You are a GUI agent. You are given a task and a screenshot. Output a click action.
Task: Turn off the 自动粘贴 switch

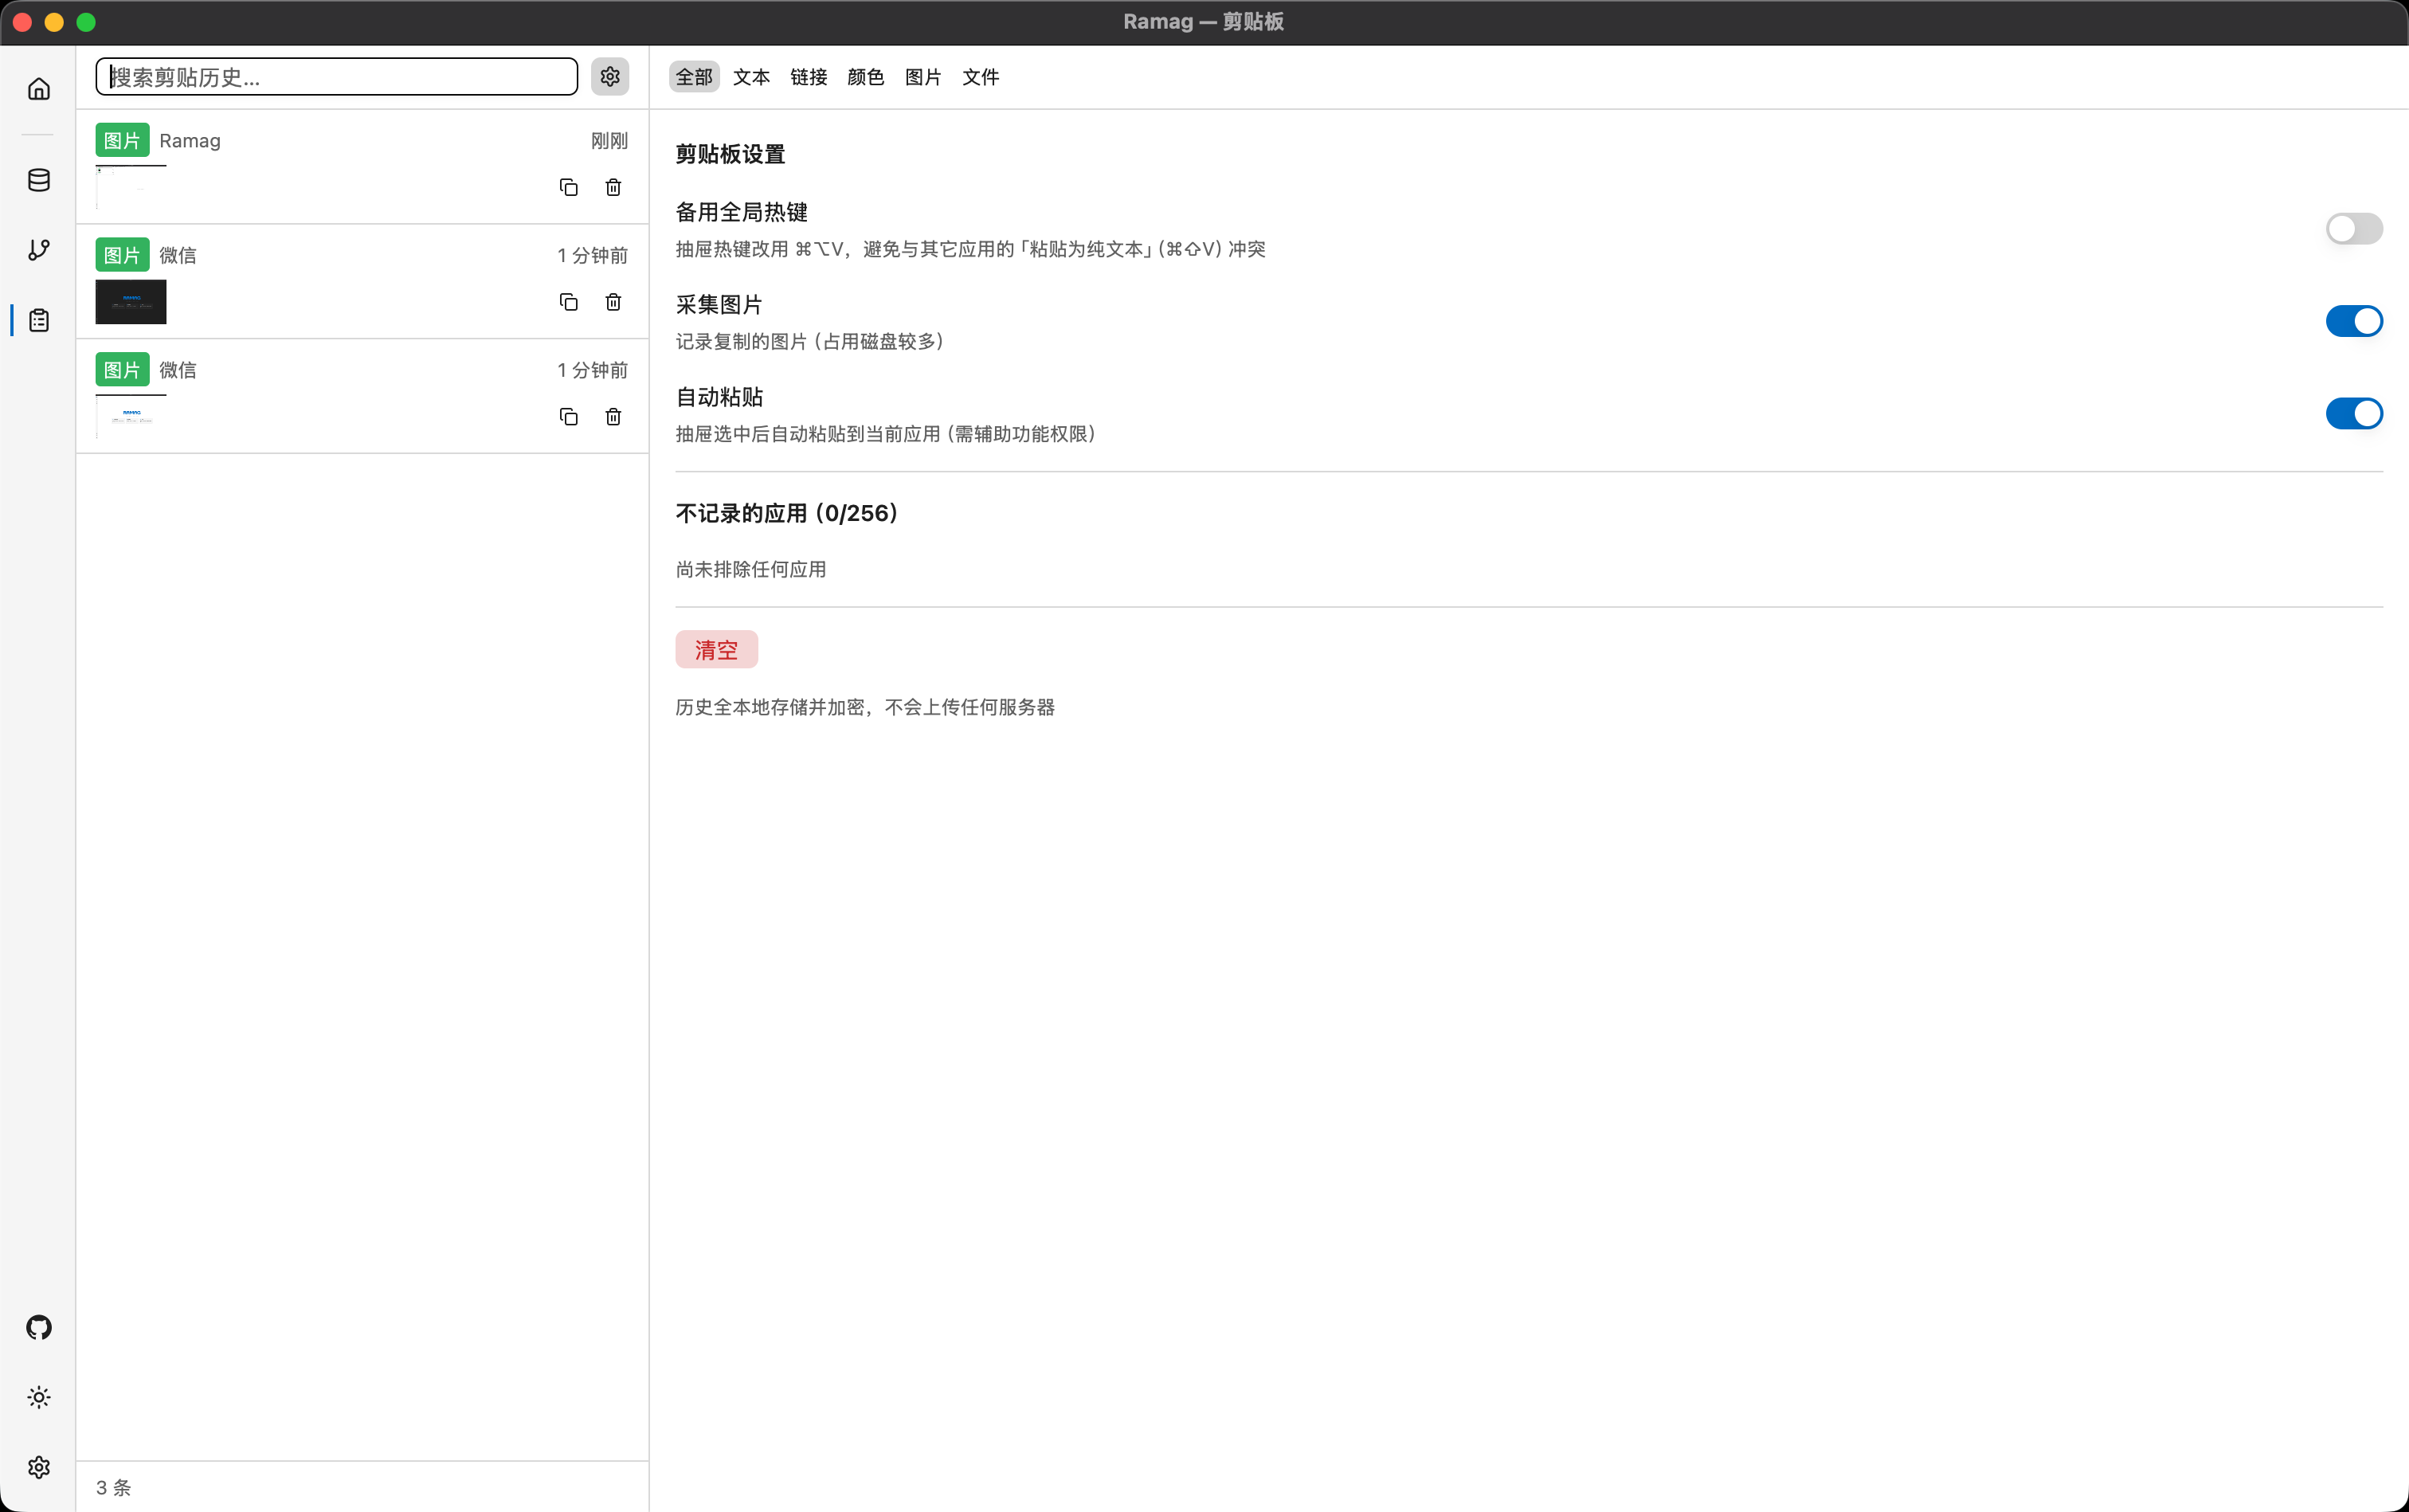click(x=2354, y=413)
